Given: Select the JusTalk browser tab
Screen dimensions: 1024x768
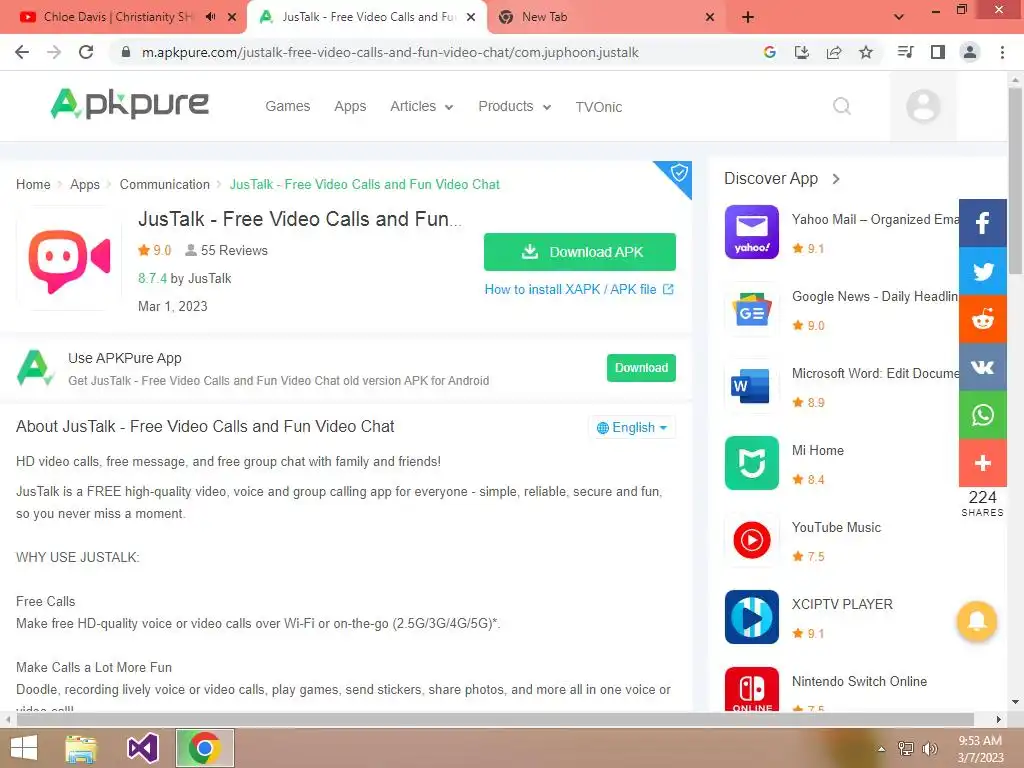Looking at the screenshot, I should (x=366, y=17).
